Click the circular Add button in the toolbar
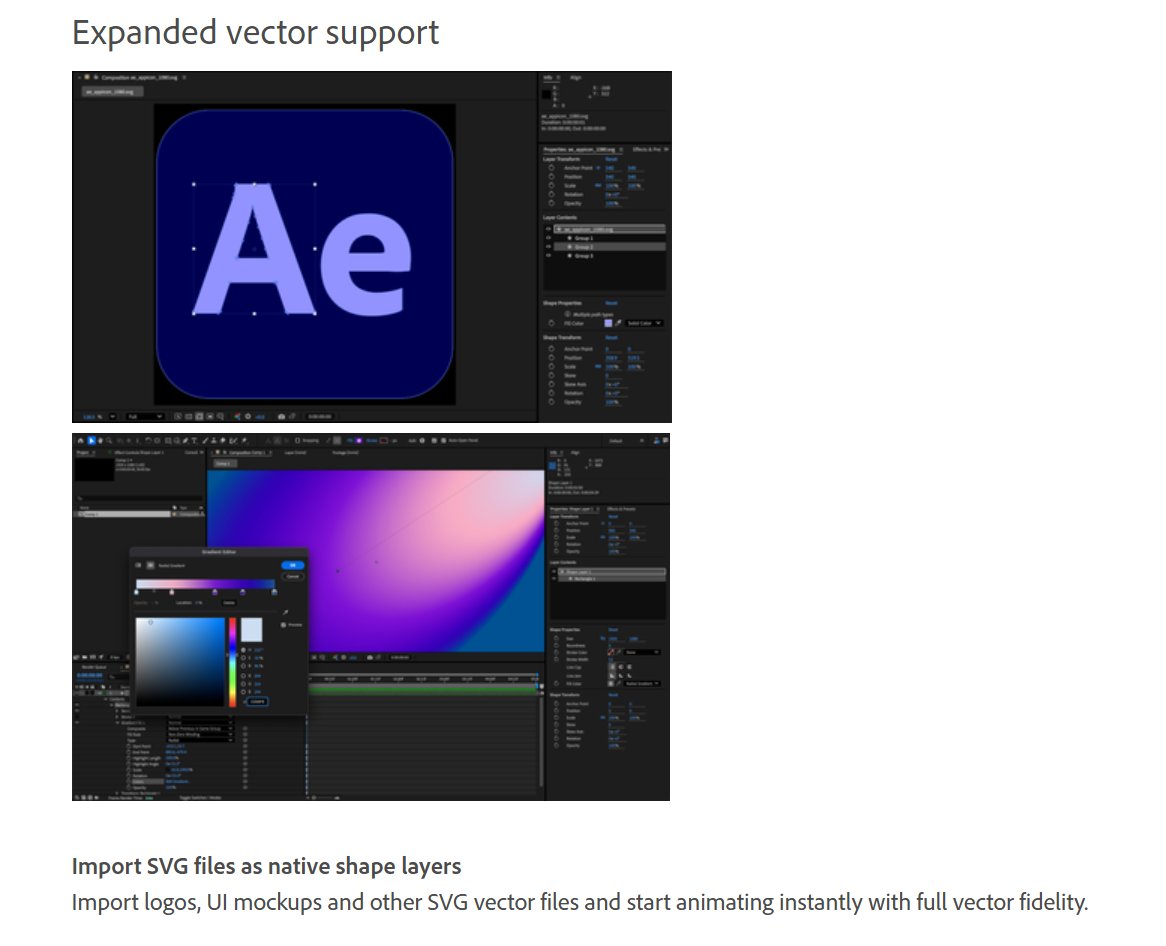 [x=422, y=440]
